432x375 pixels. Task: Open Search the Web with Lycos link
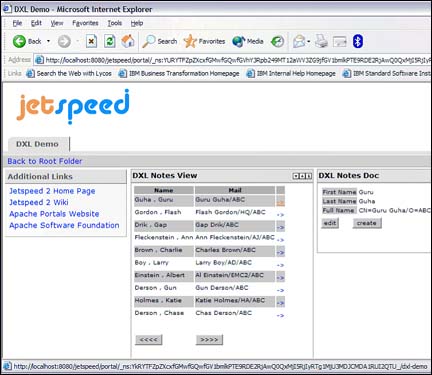[x=69, y=73]
